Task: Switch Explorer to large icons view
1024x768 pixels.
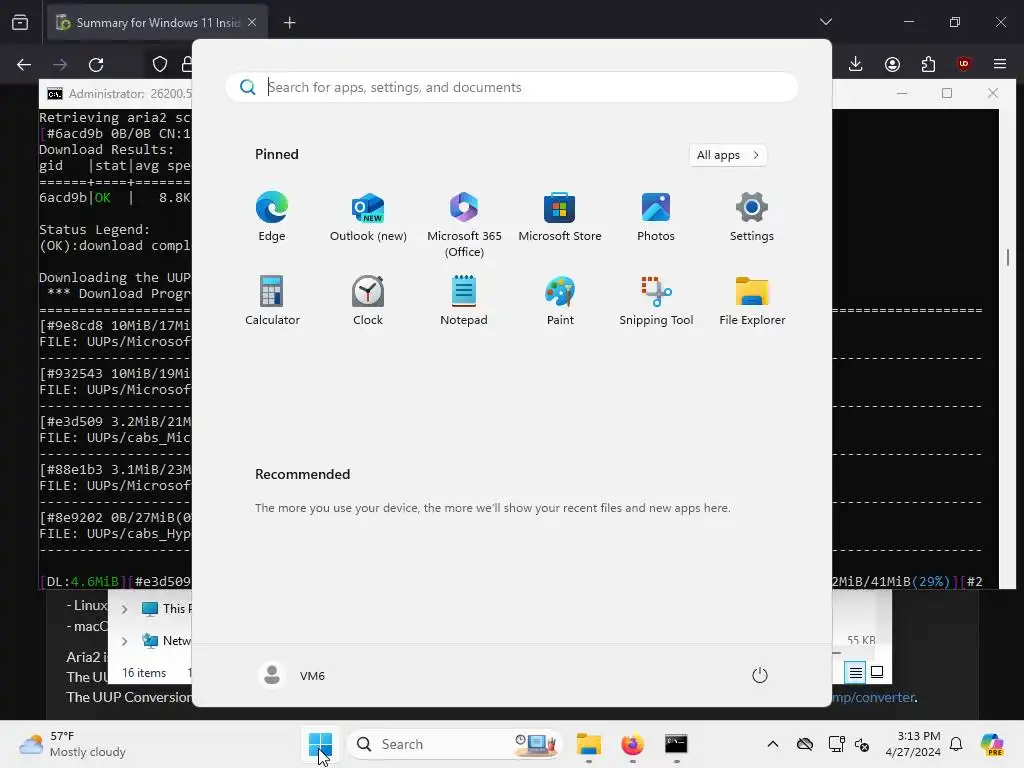Action: [x=877, y=672]
